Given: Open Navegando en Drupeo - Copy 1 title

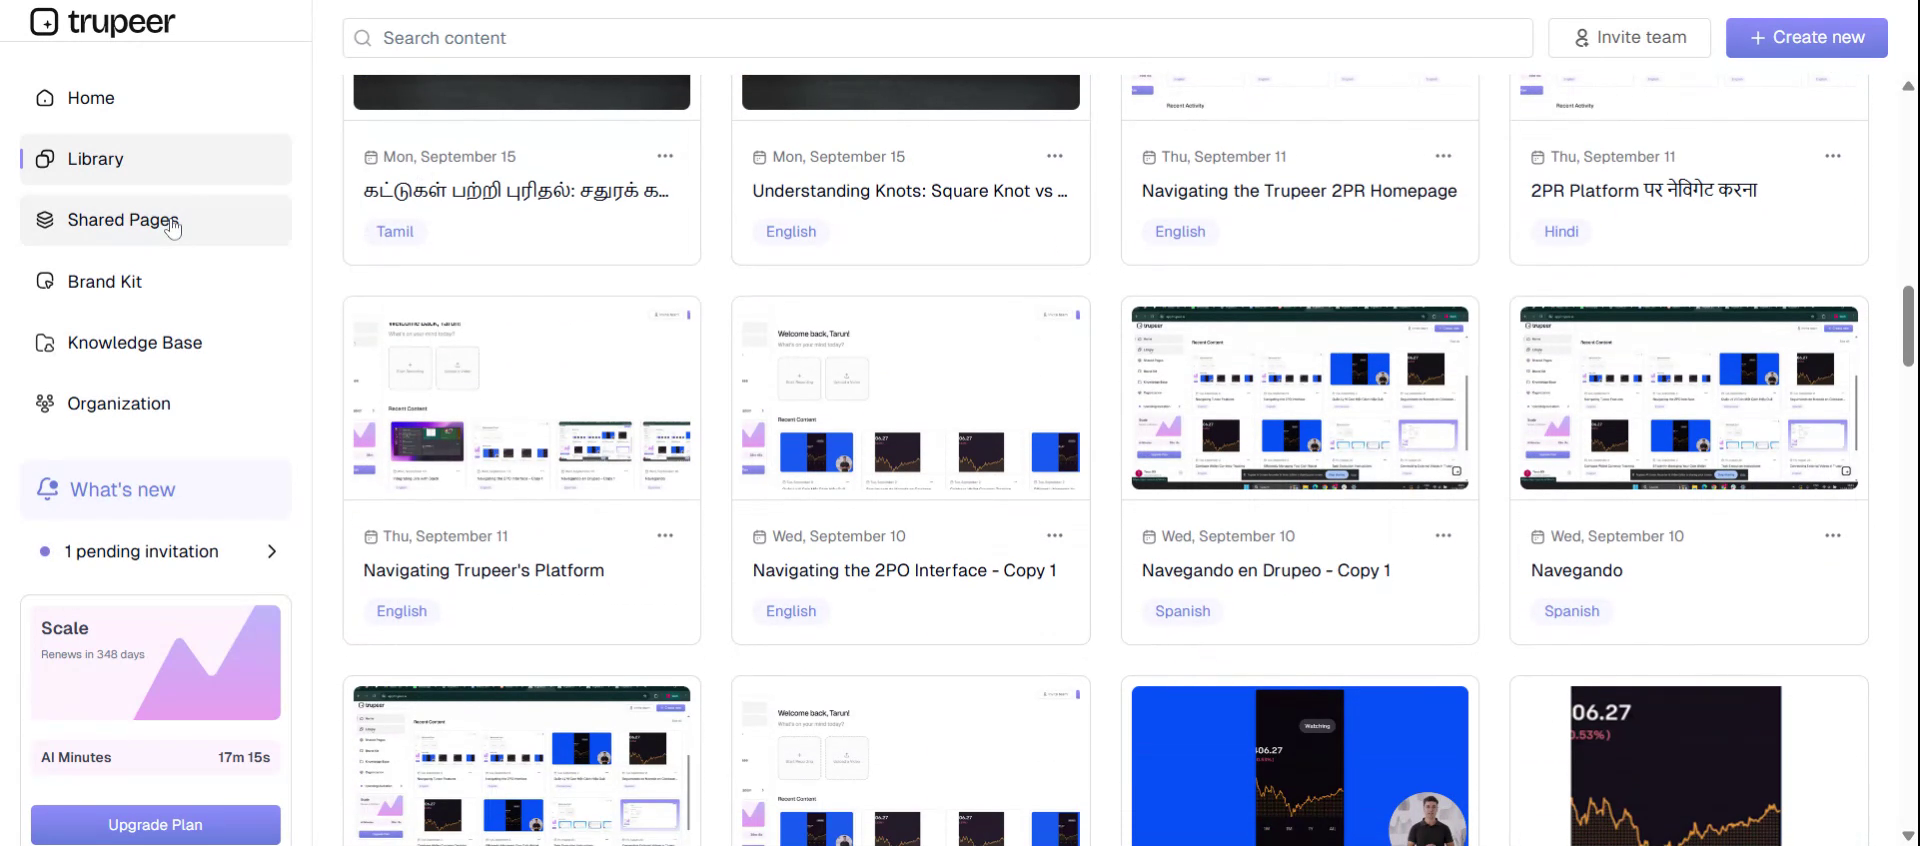Looking at the screenshot, I should pos(1266,571).
